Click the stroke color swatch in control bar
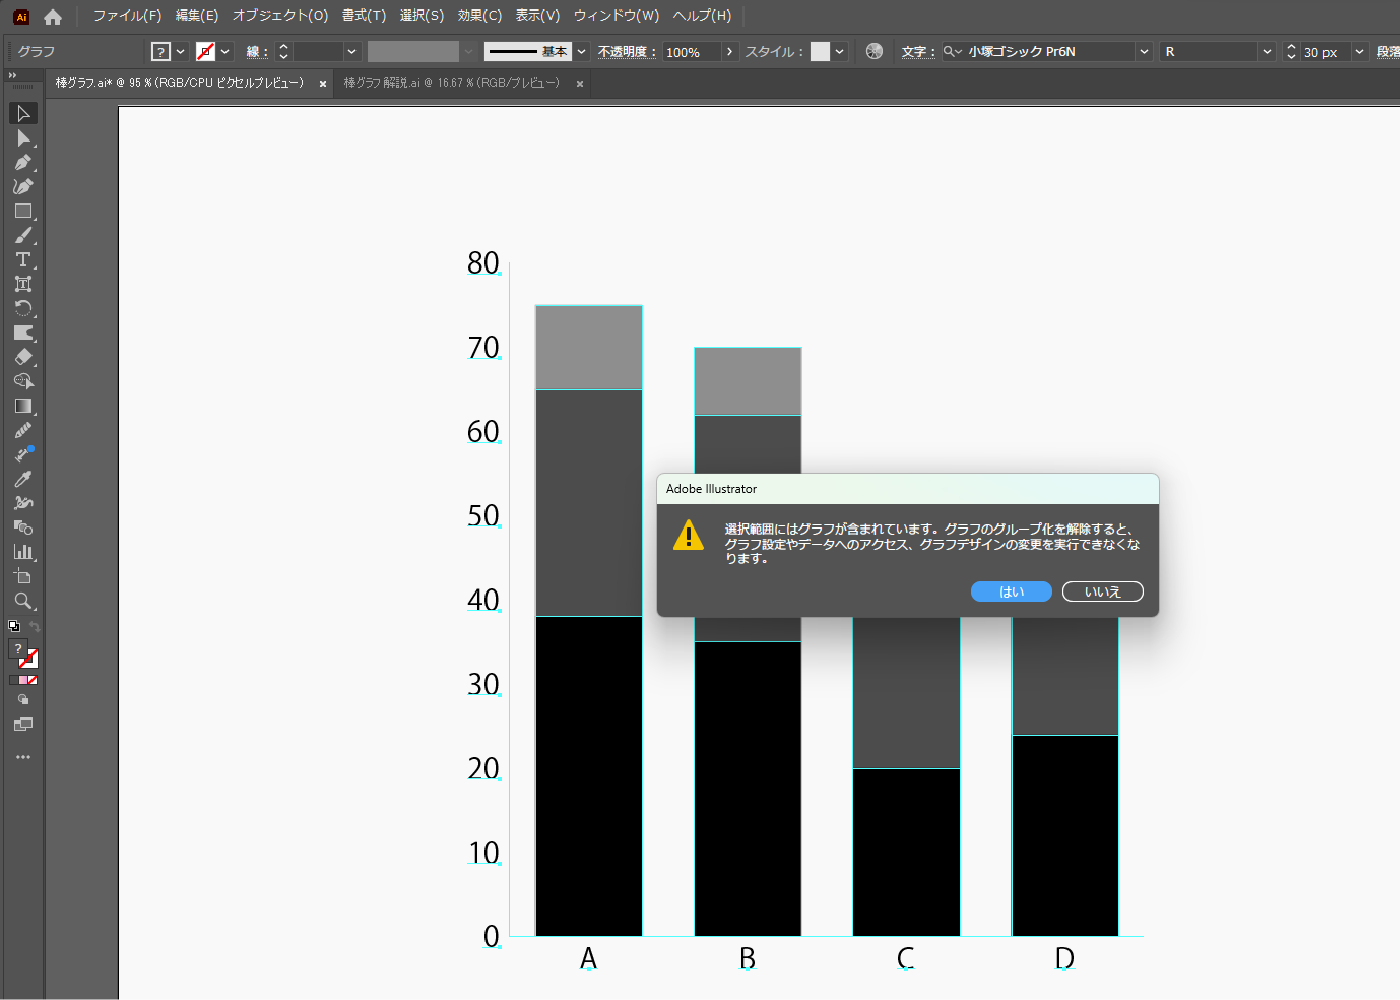 [206, 51]
